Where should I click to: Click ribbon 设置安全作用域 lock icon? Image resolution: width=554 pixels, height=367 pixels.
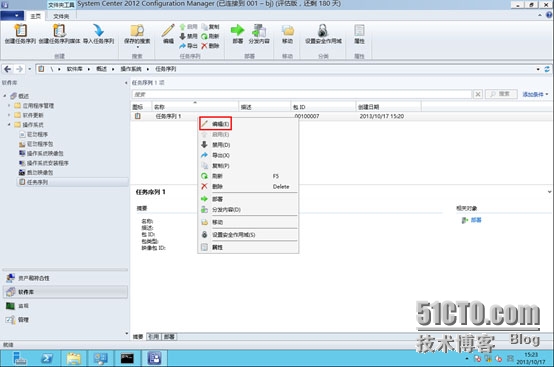point(323,30)
